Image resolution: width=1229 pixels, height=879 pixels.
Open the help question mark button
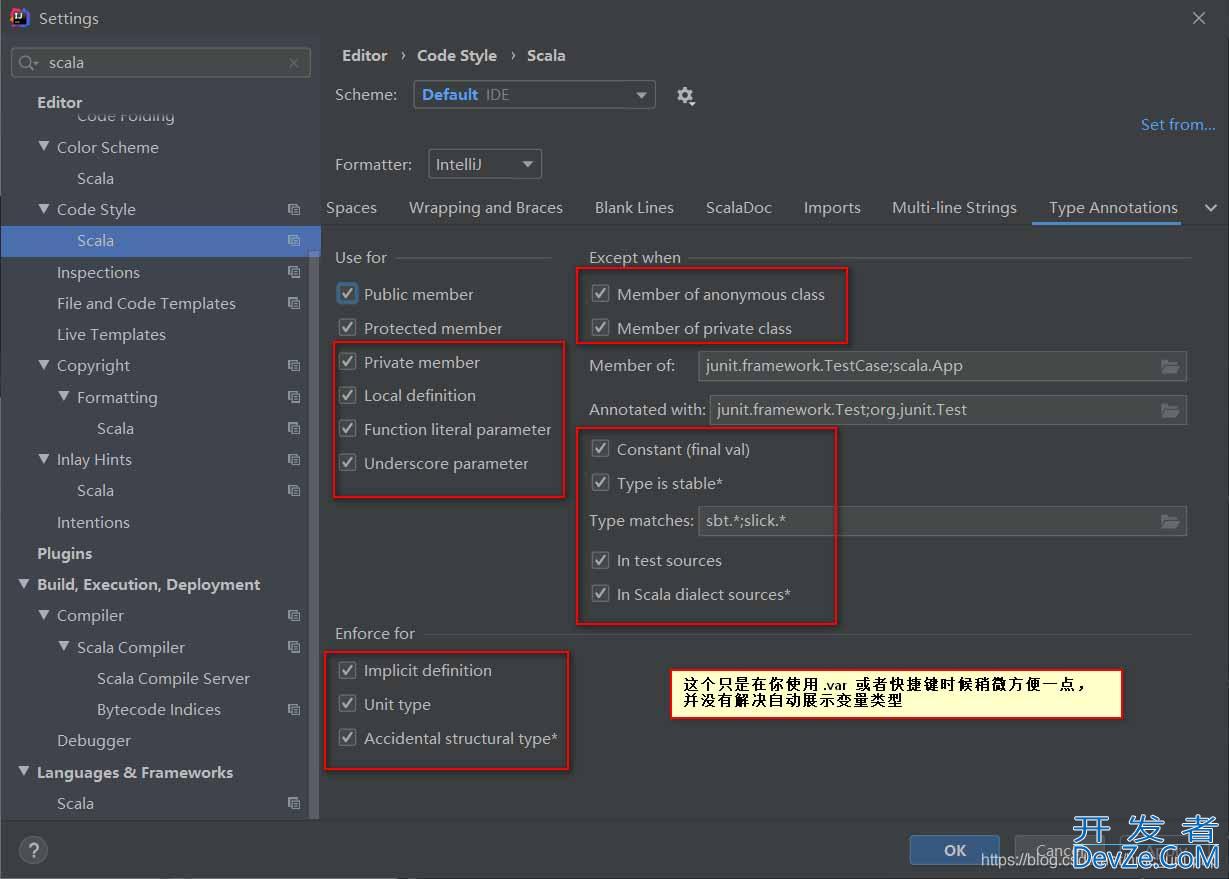[x=34, y=850]
